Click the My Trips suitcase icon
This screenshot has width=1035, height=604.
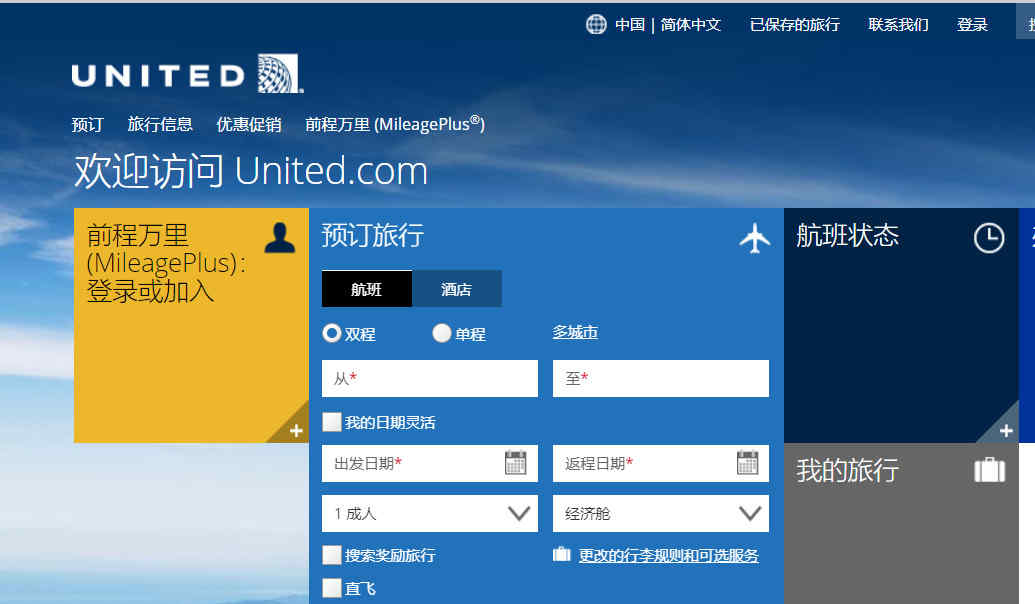coord(989,470)
